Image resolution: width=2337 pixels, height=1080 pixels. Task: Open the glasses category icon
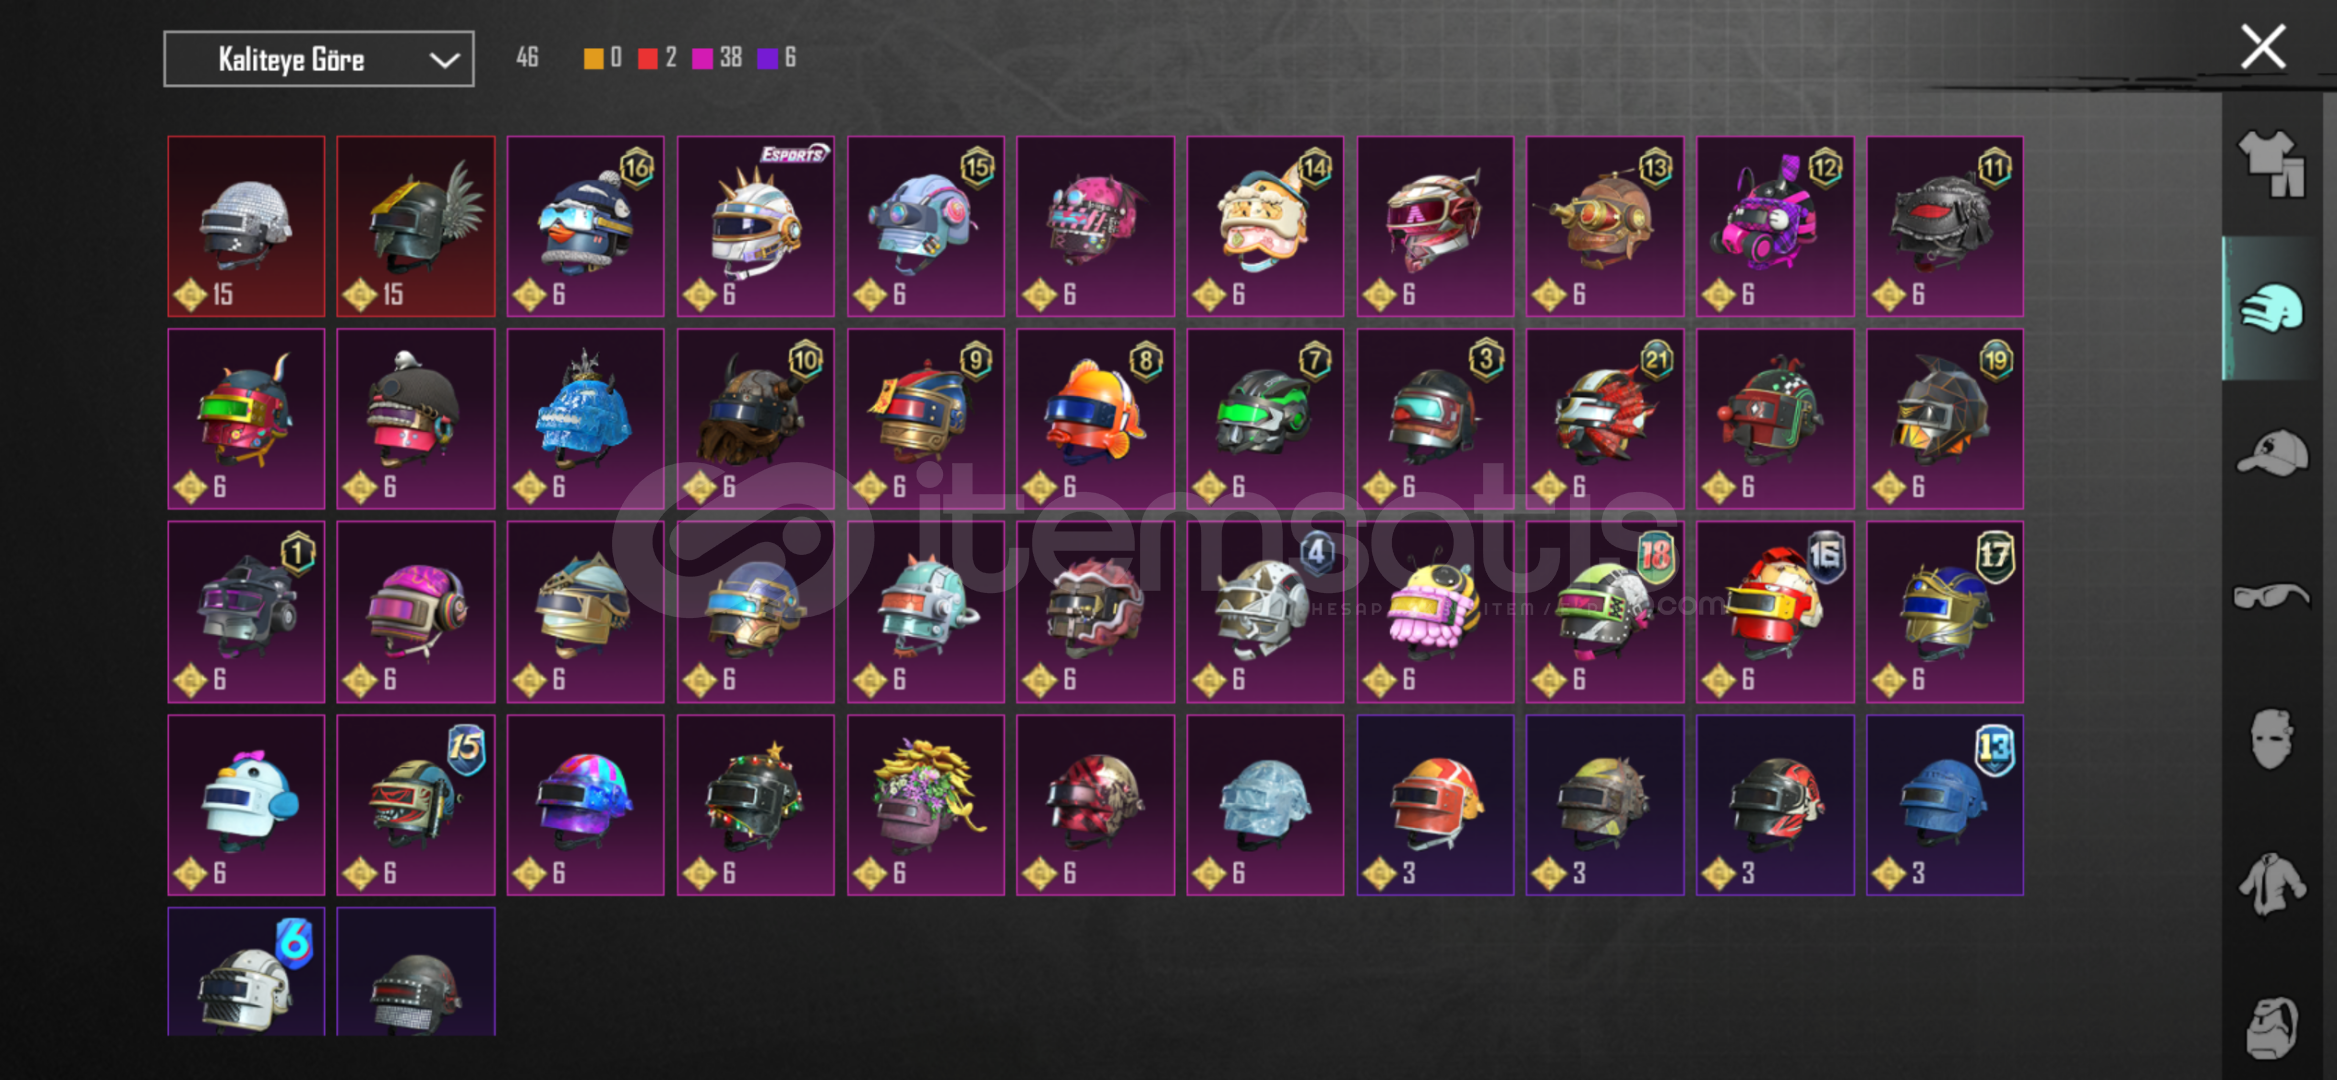tap(2271, 596)
